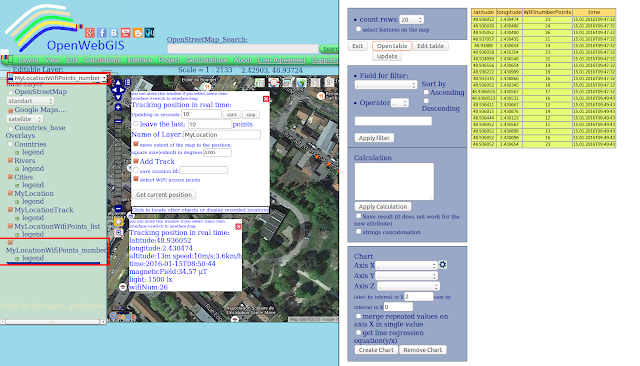The height and width of the screenshot is (366, 640).
Task: Open chart settings gear next to Axis X
Action: [443, 265]
